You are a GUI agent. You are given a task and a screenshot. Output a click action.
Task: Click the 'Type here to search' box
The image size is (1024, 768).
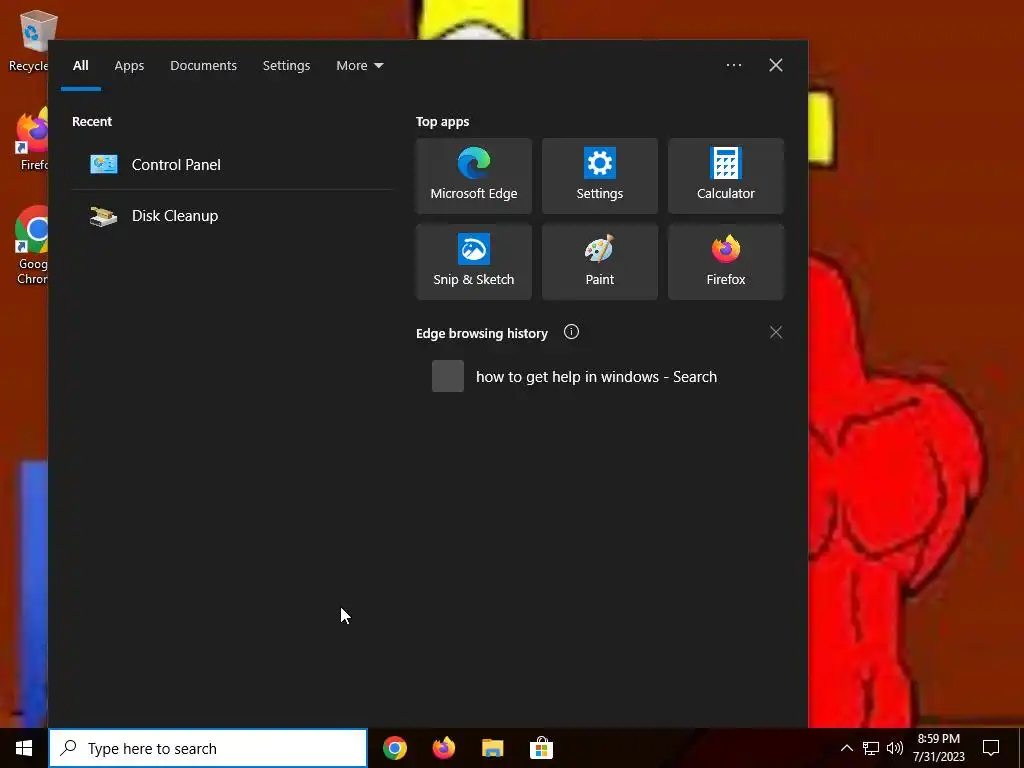pos(208,748)
